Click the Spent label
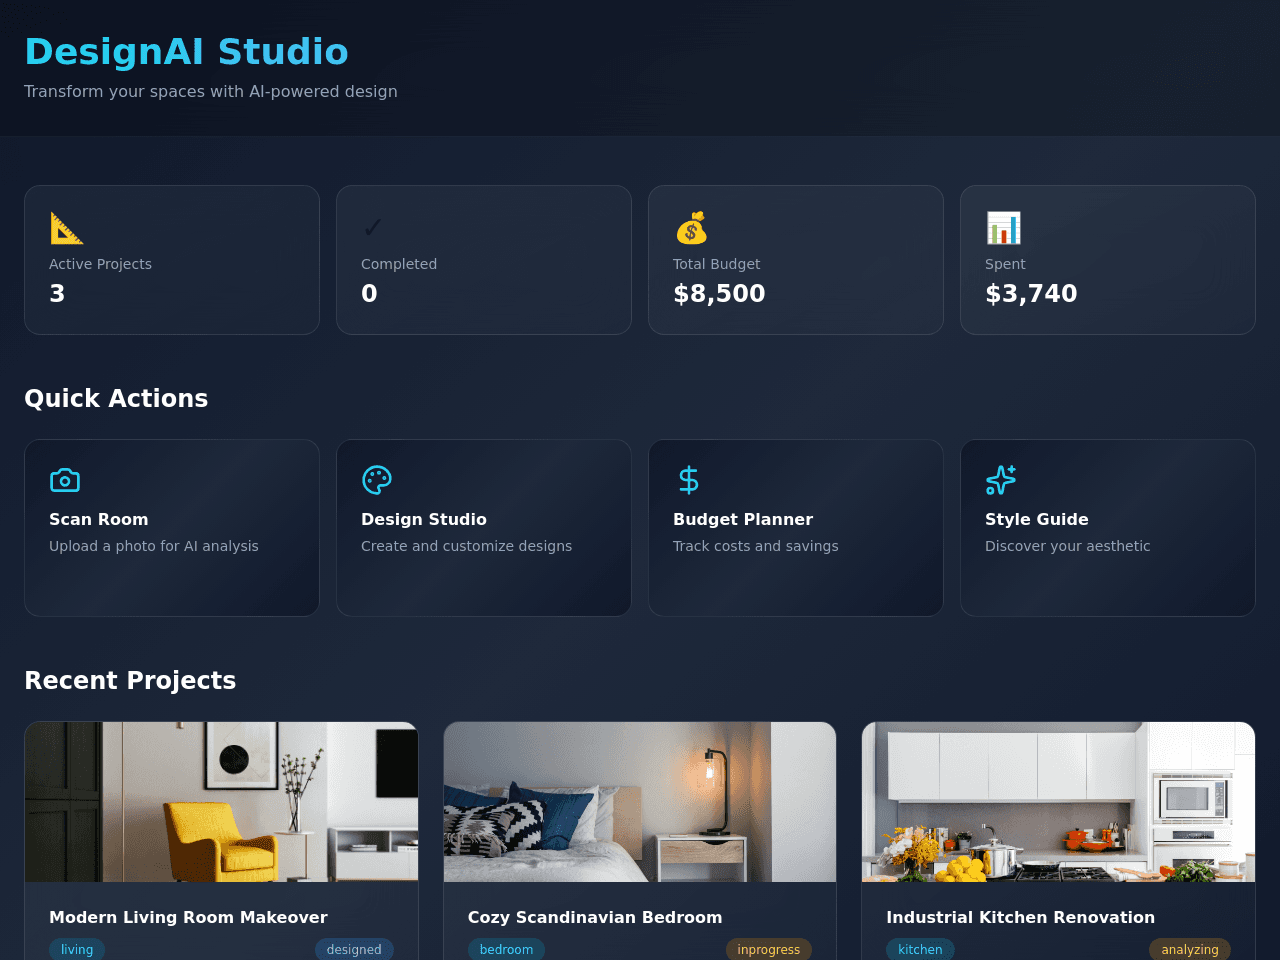The image size is (1280, 960). coord(1005,264)
